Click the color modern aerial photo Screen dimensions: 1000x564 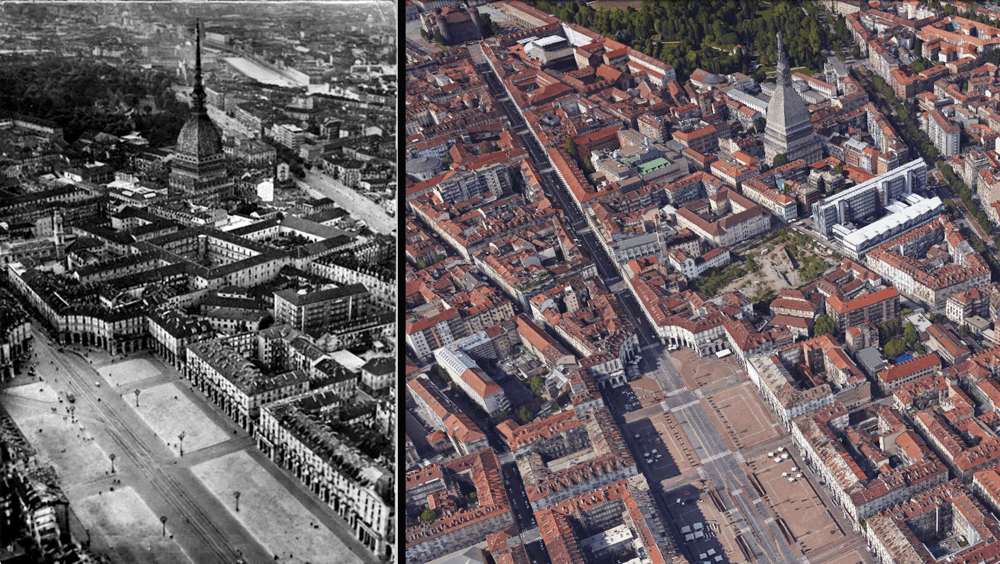pos(703,282)
